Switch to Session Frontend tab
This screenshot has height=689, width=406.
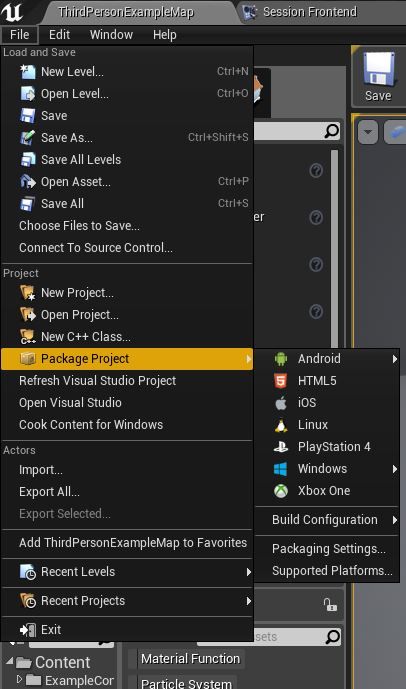310,12
